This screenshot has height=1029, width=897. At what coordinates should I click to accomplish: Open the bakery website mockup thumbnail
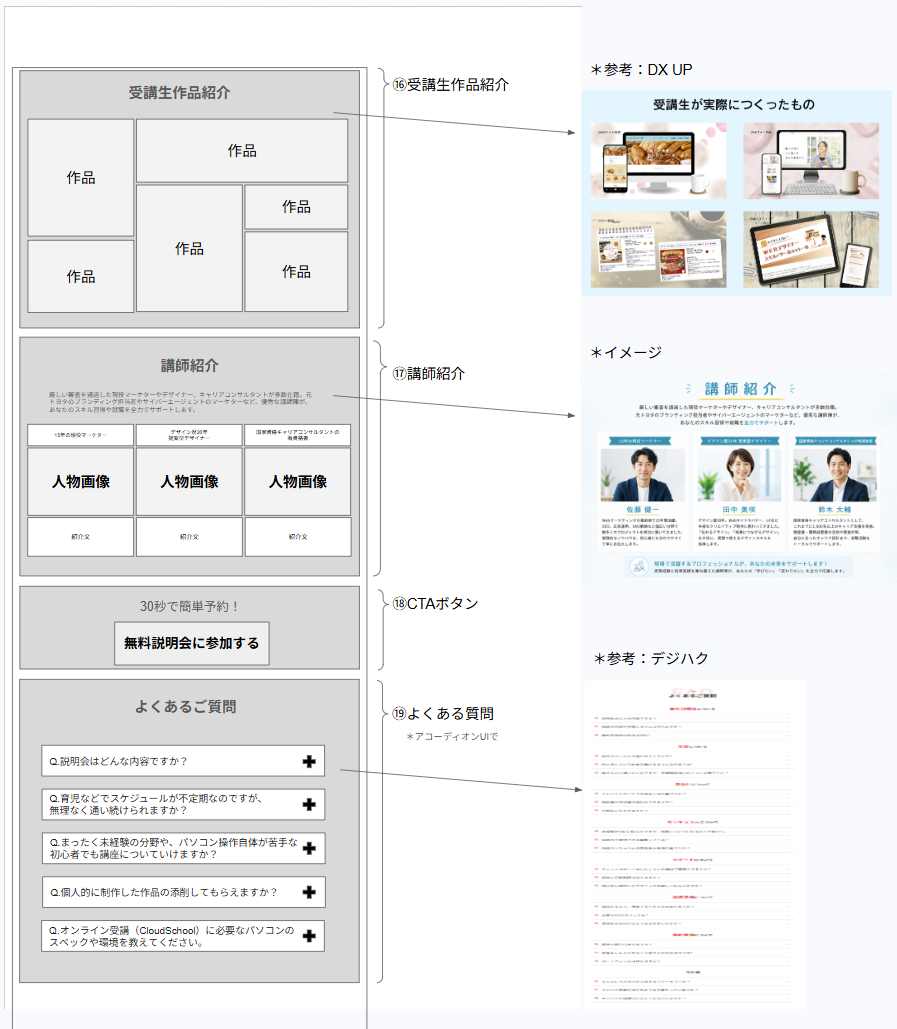[658, 161]
